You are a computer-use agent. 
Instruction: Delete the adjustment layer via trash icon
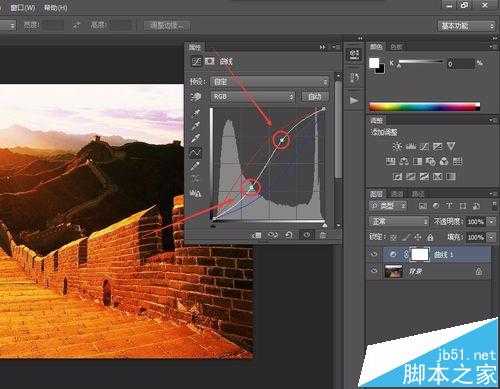[323, 235]
